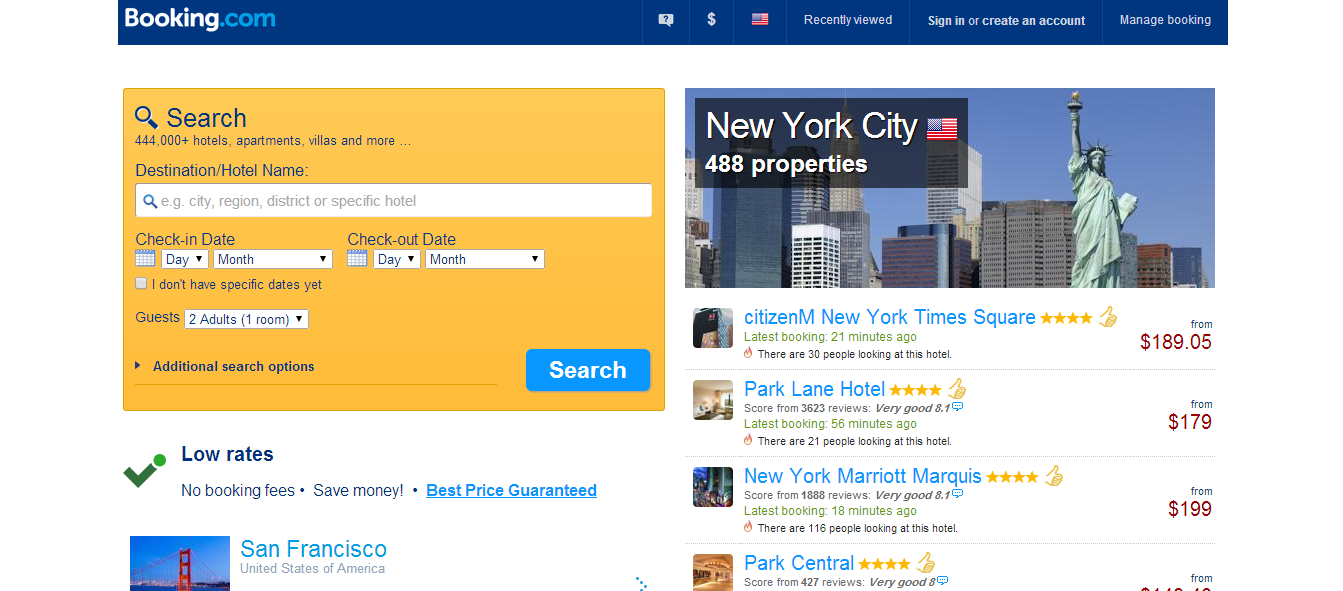Click the Golden Gate Bridge thumbnail
This screenshot has width=1343, height=591.
tap(180, 563)
